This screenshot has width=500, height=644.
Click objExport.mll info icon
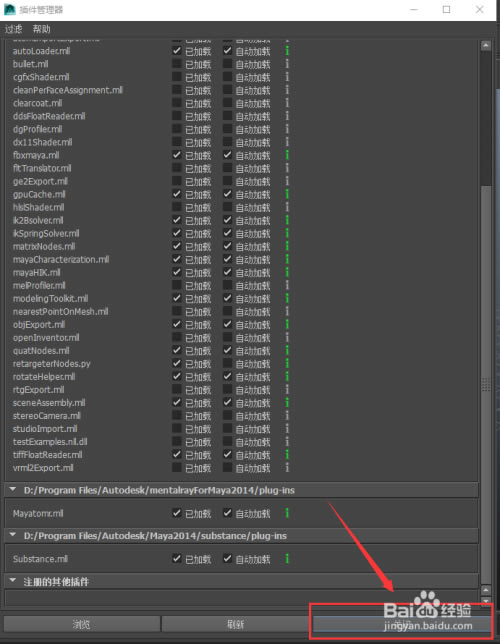[287, 324]
